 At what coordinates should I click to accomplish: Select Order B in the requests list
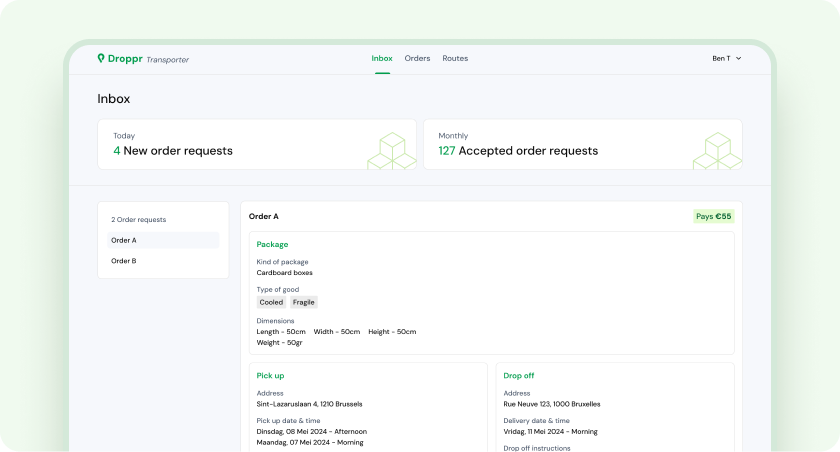(x=163, y=261)
